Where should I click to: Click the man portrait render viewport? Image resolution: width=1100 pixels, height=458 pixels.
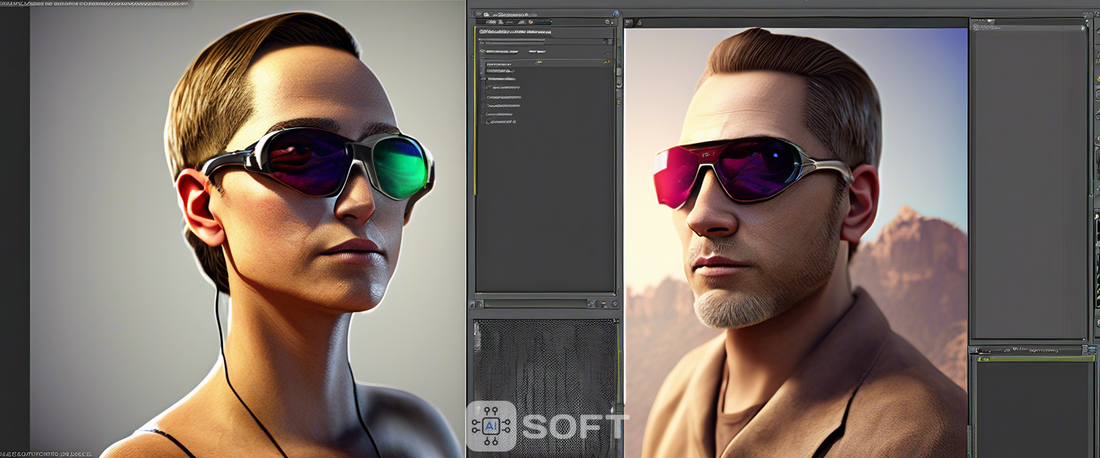(x=795, y=240)
